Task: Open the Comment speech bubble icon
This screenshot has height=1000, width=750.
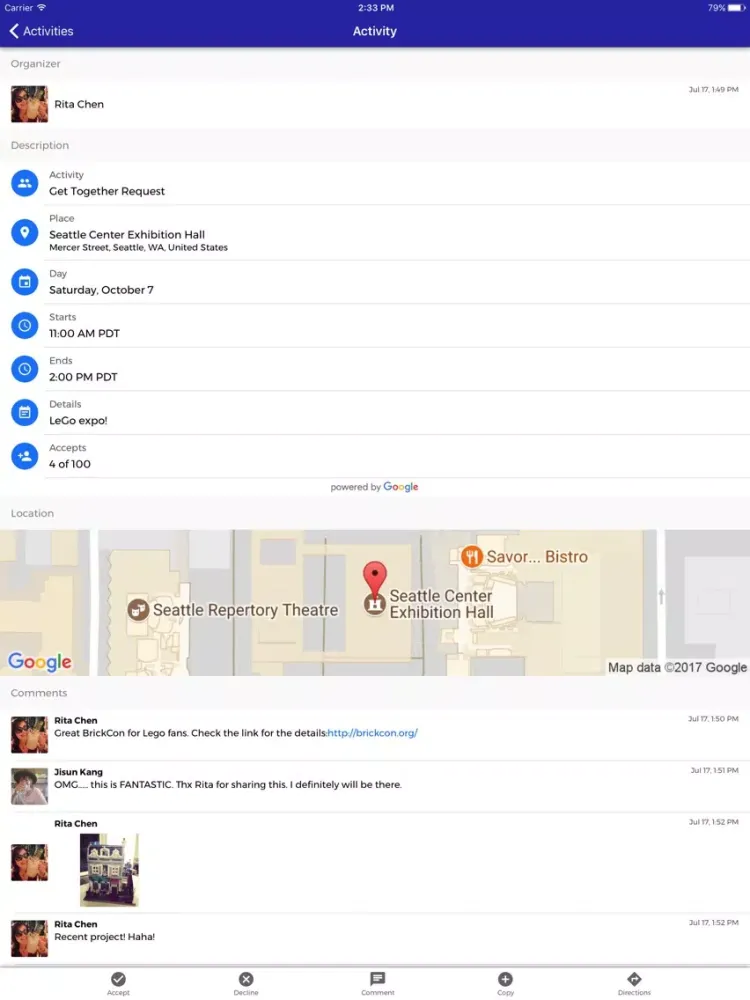Action: [378, 978]
